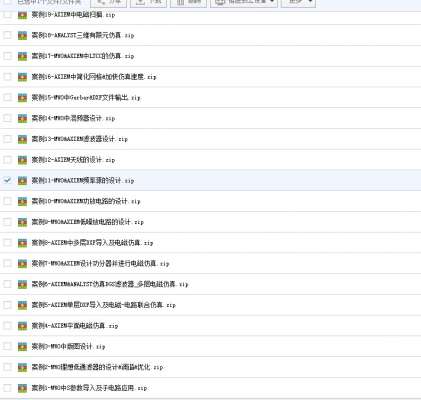
Task: Open file name 案例13-MWO&AXIEM滤波器设计.zip
Action: click(80, 139)
